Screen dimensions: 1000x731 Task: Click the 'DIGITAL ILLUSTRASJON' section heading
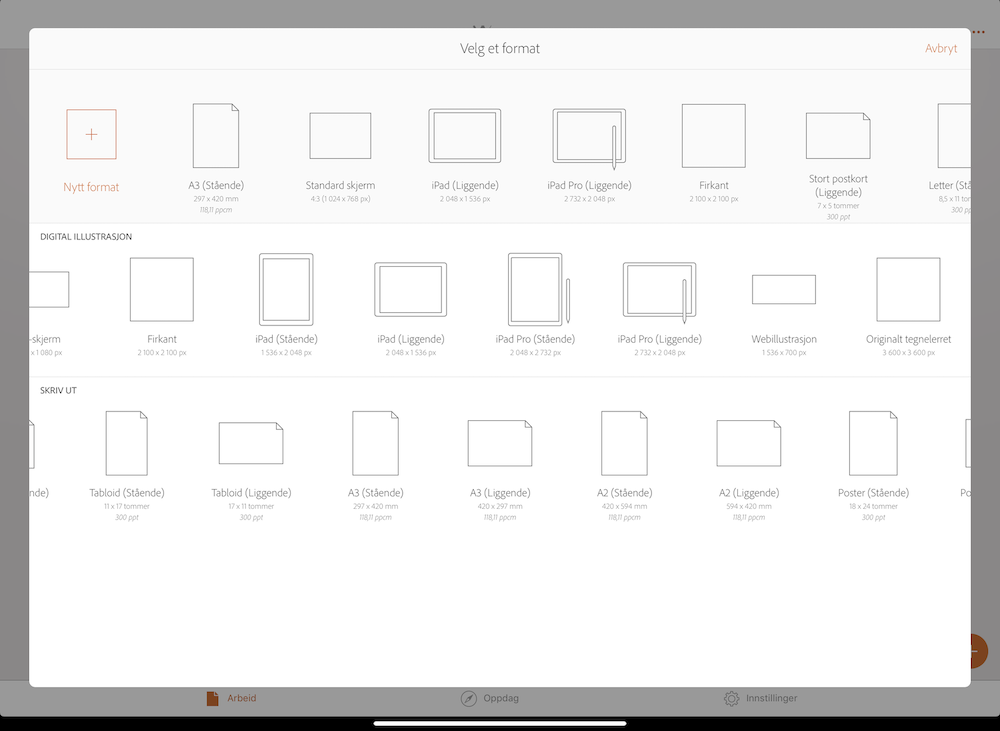point(86,237)
